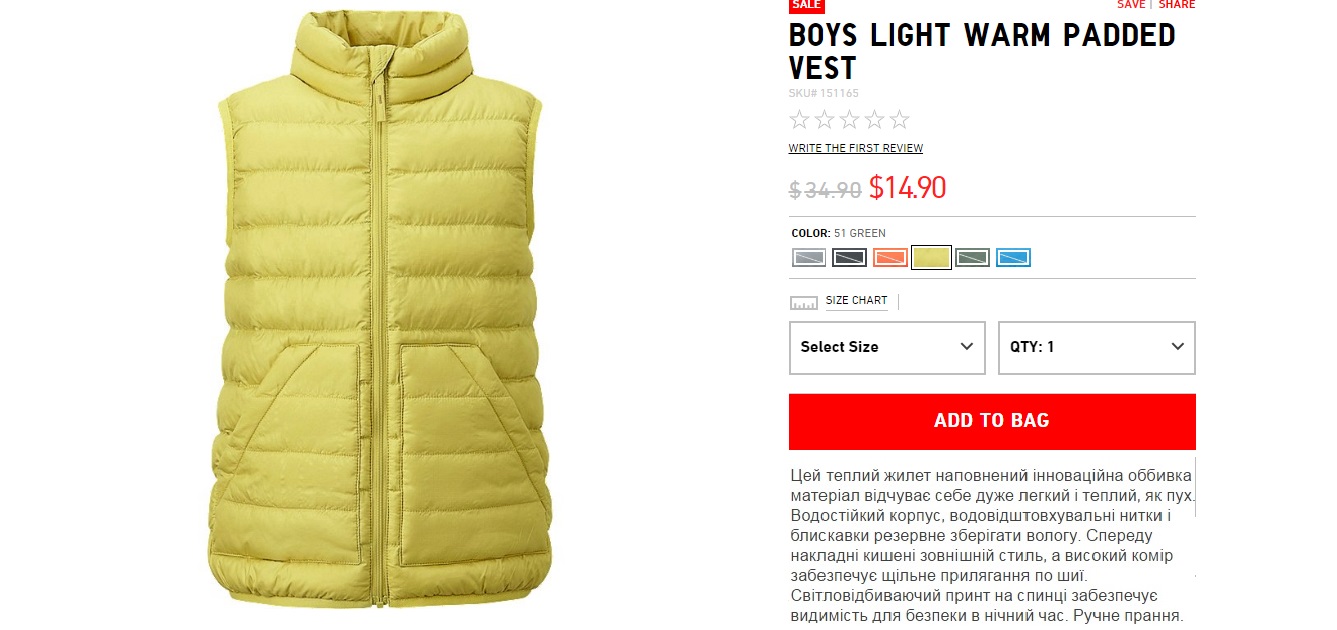
Task: Select the dark navy color swatch
Action: point(849,258)
